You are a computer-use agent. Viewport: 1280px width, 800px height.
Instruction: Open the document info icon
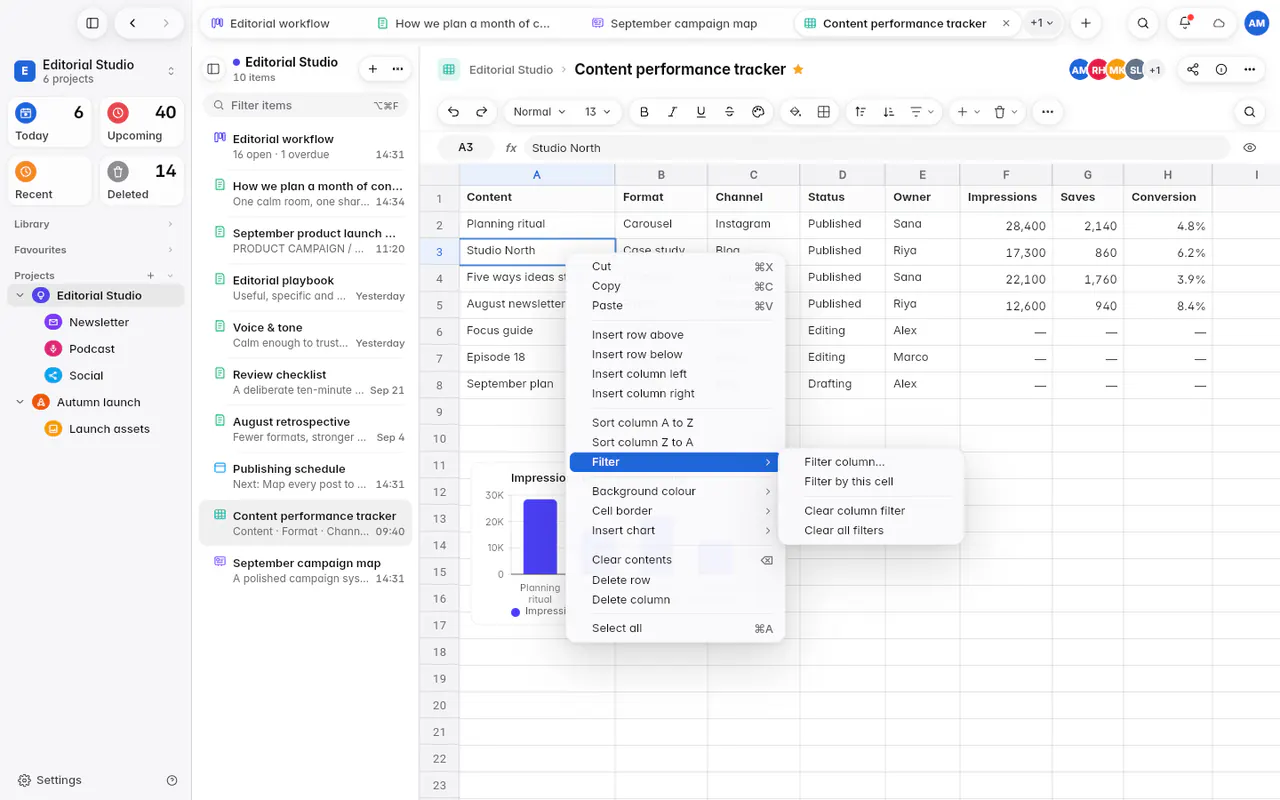(x=1221, y=69)
